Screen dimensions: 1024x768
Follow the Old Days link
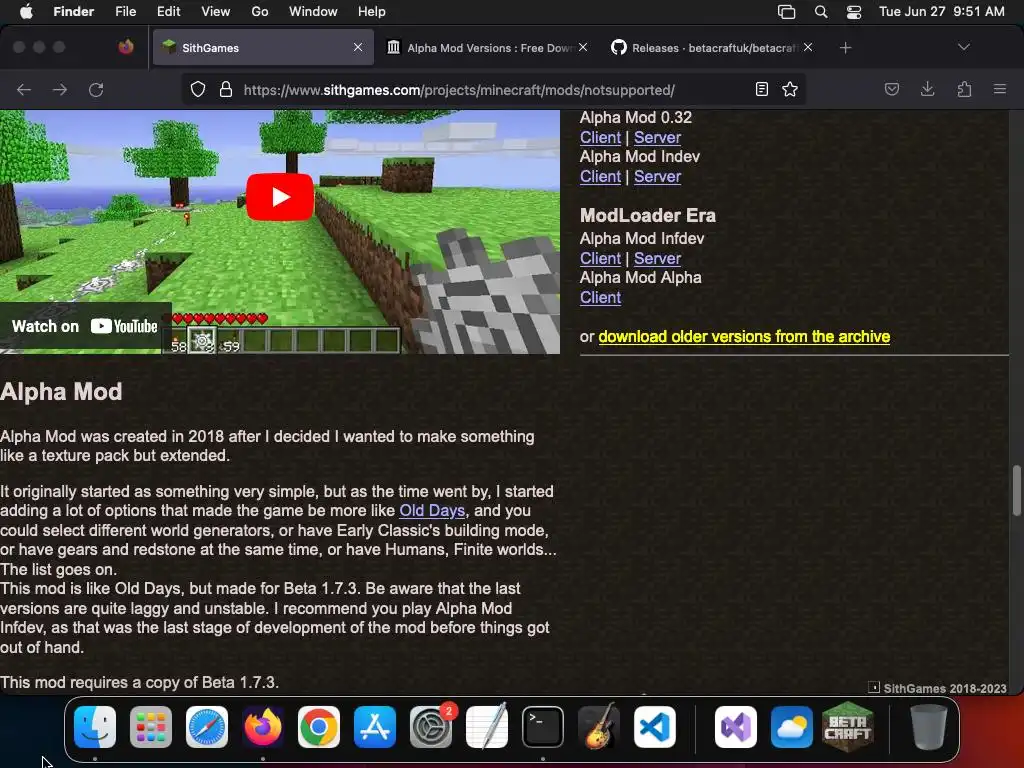432,511
